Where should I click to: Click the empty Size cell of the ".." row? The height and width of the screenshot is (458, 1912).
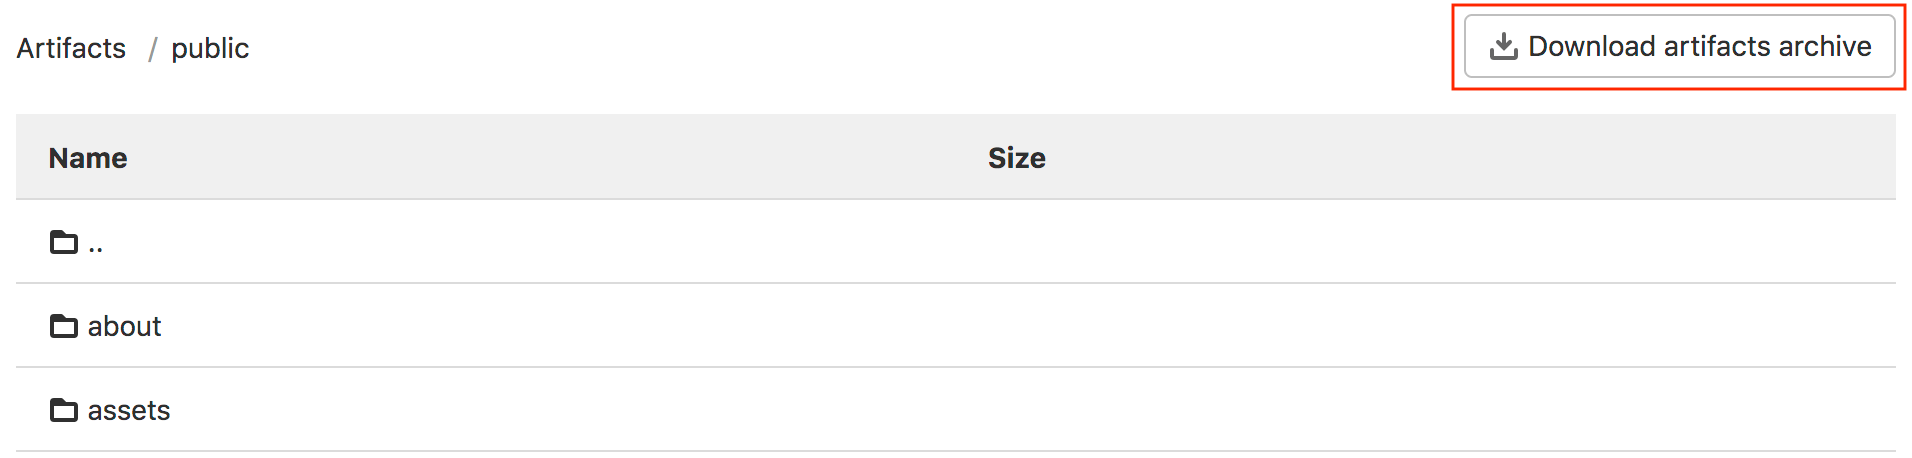(1016, 242)
